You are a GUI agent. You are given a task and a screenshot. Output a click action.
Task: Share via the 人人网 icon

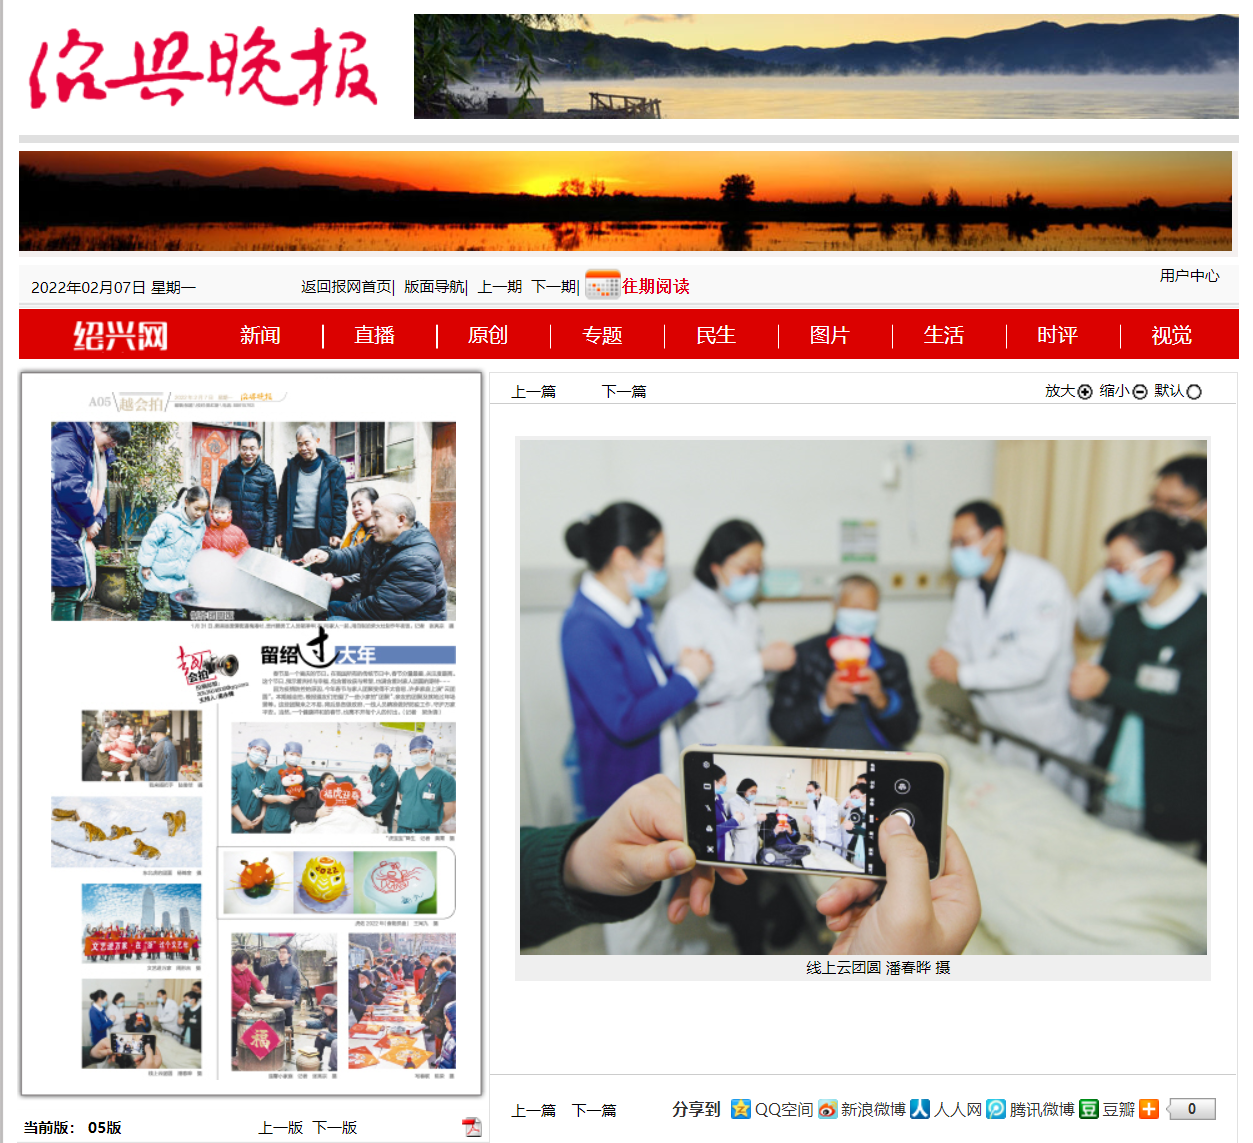(x=920, y=1109)
